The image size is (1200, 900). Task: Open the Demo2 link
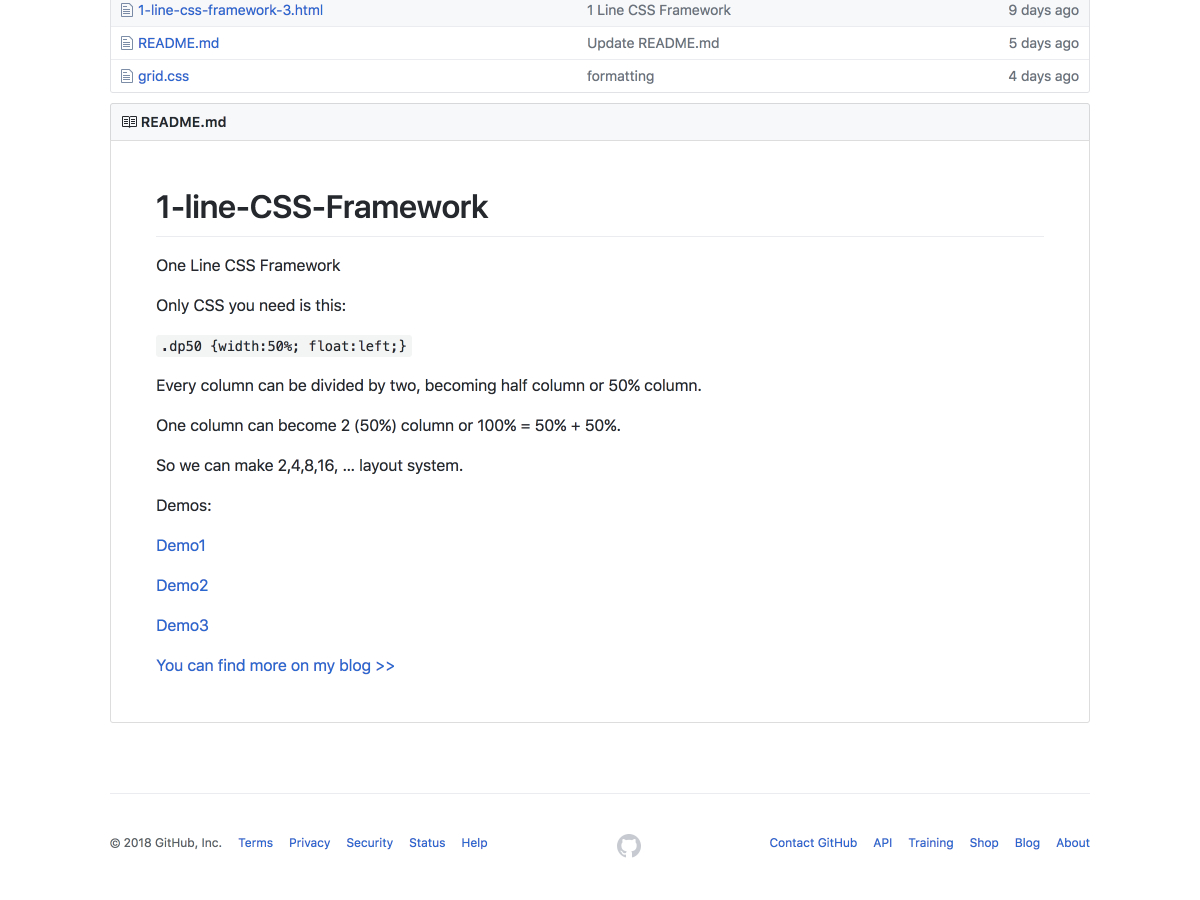[182, 585]
